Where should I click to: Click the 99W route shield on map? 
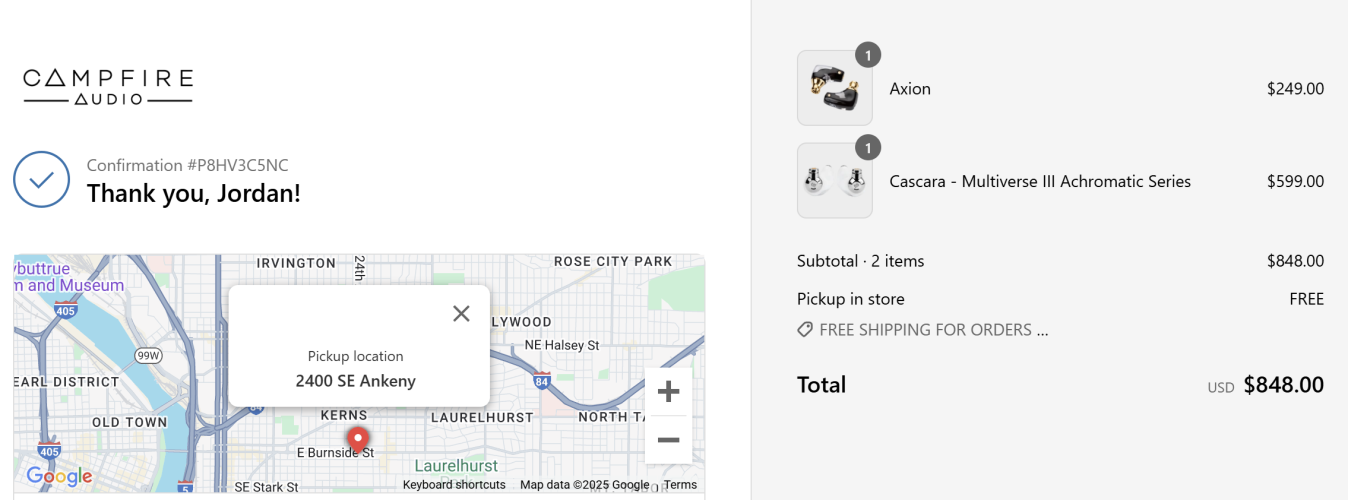click(x=148, y=355)
